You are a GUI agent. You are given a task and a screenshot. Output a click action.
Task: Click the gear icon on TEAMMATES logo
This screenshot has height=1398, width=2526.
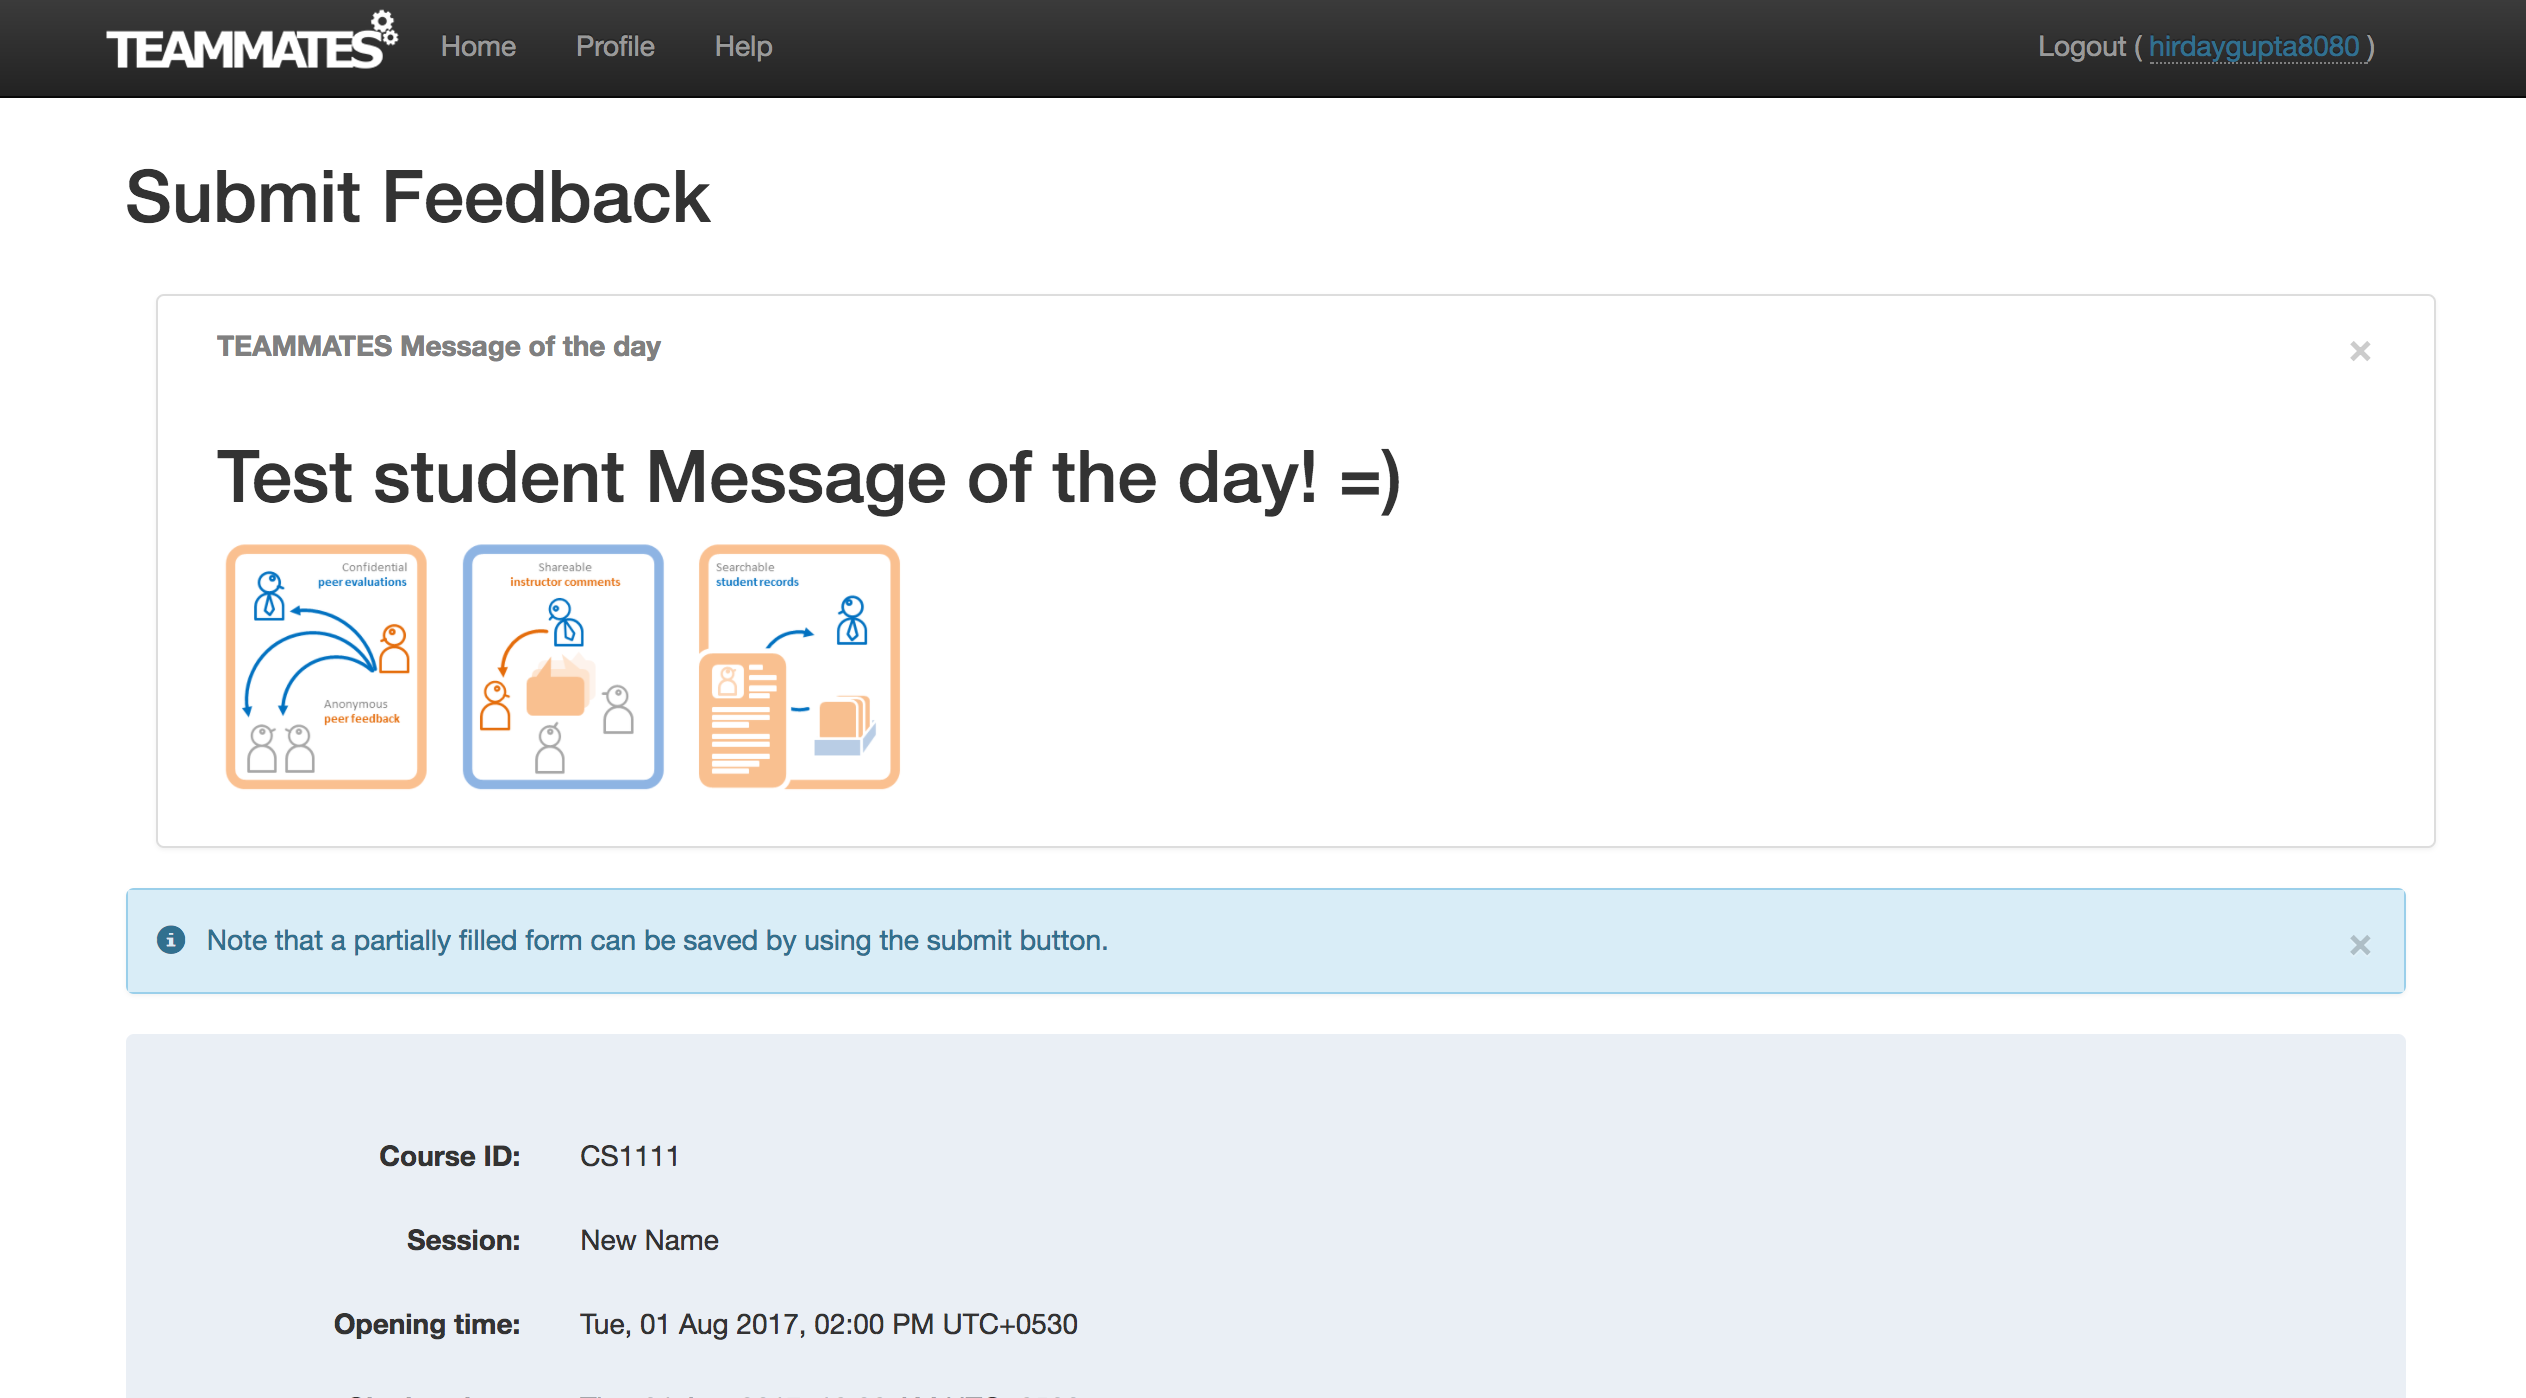click(x=383, y=26)
